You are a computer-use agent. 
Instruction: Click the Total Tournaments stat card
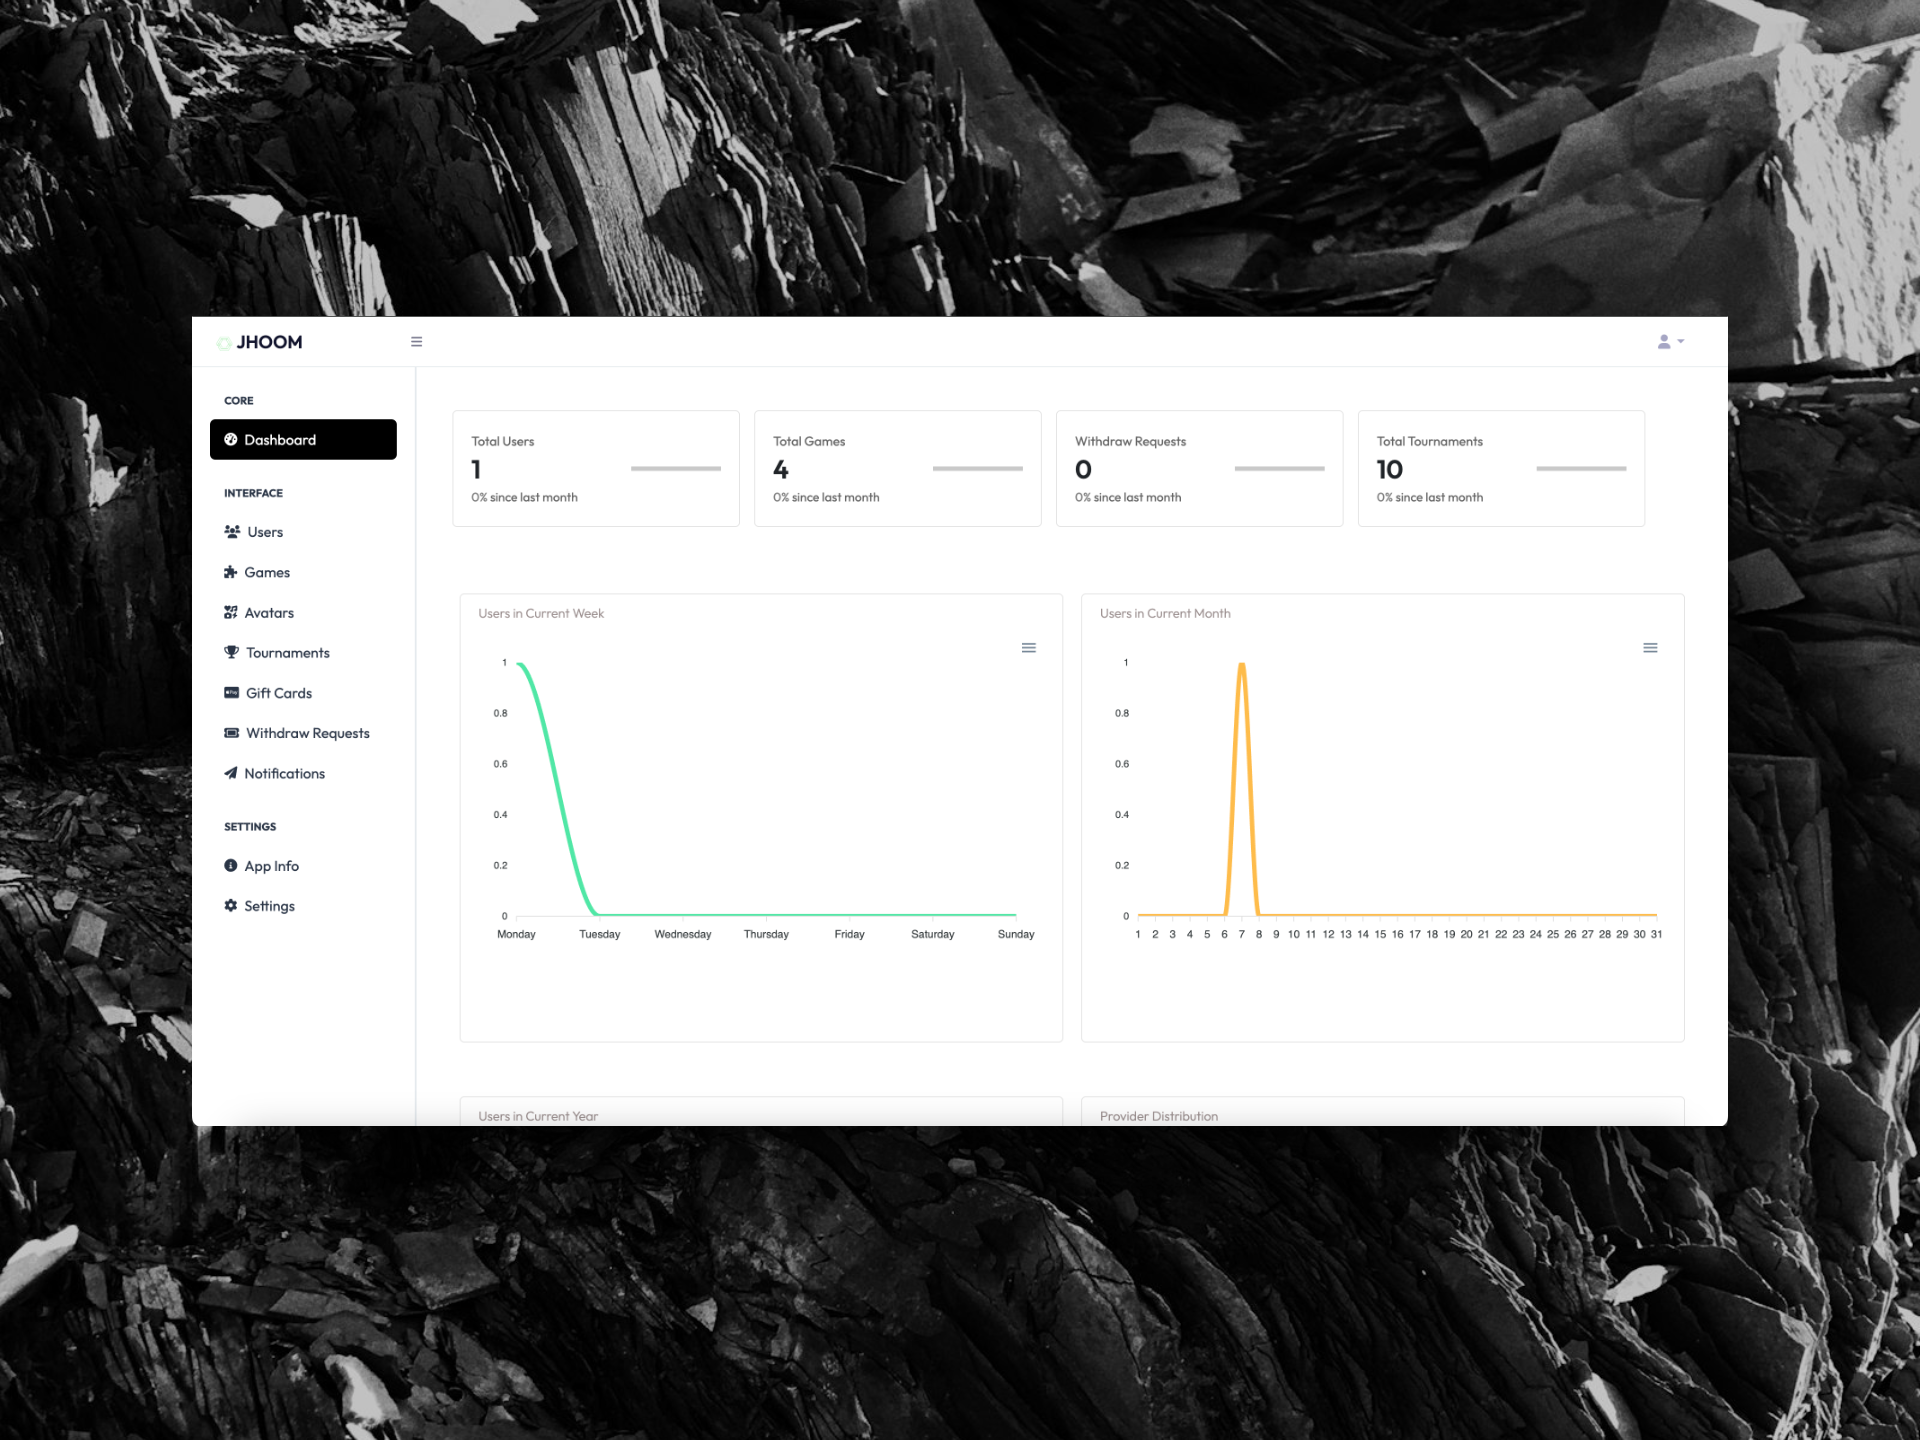[1500, 468]
